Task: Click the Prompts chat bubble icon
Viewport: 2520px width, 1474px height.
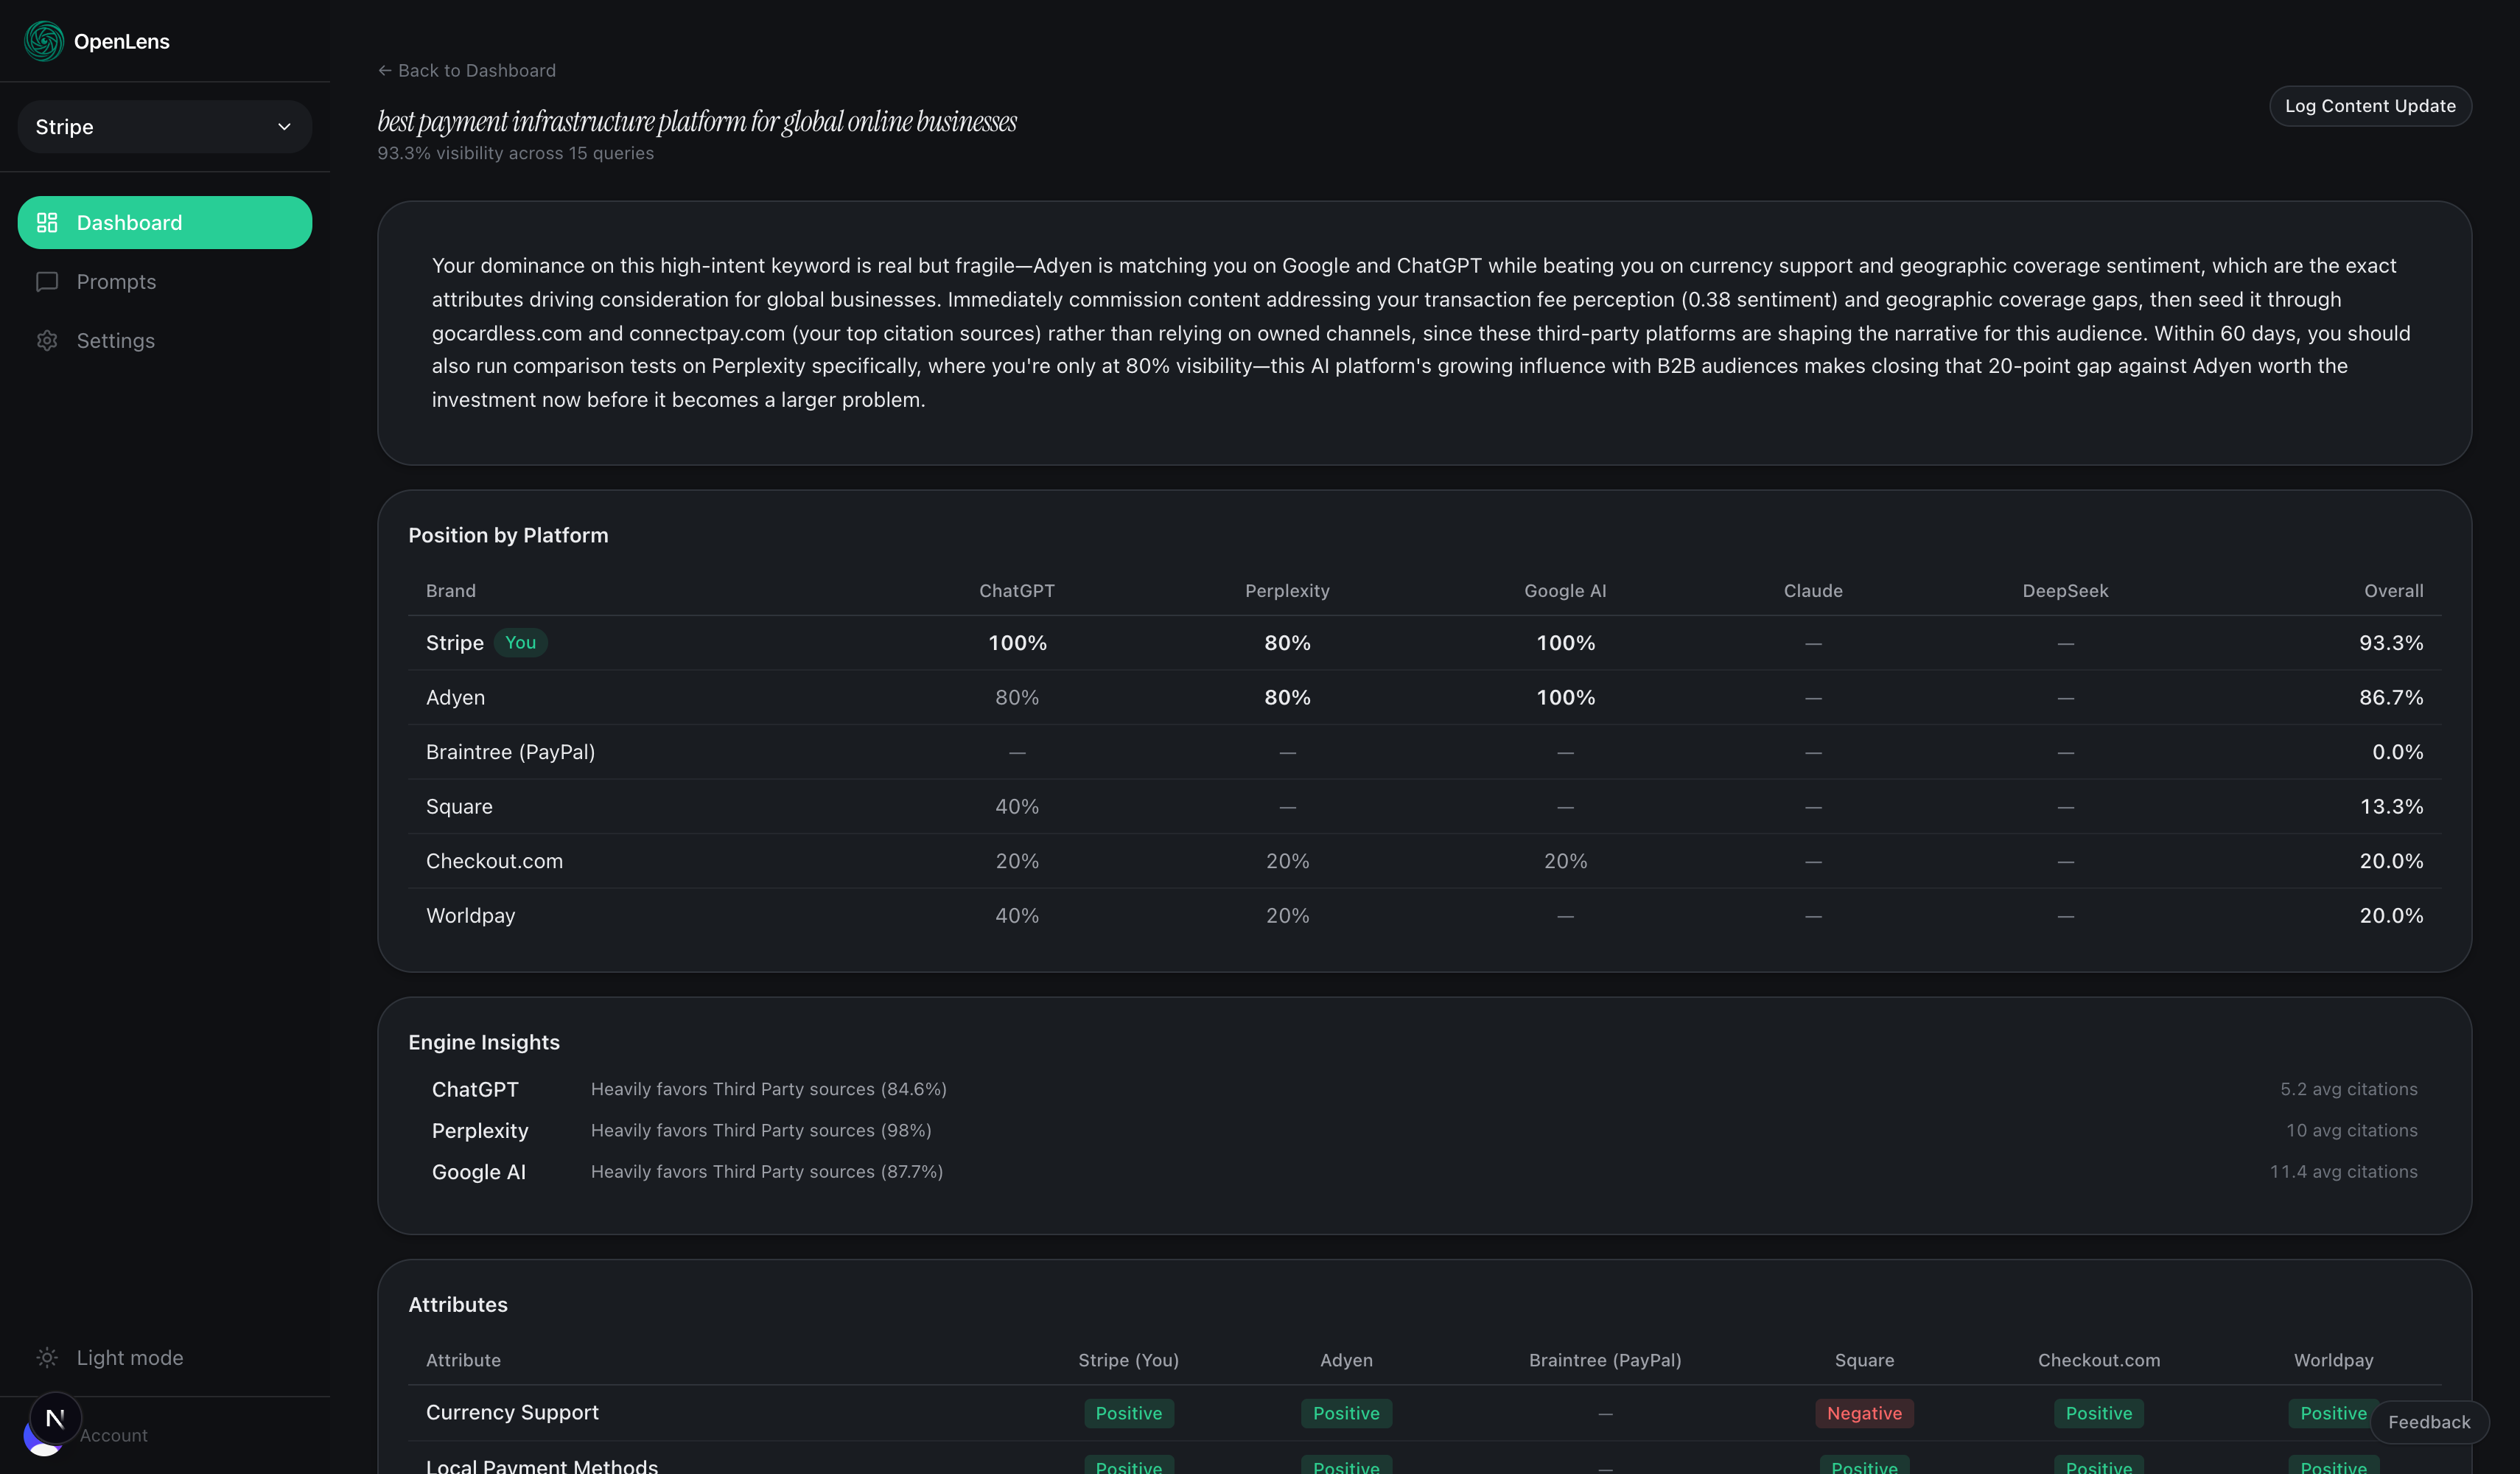Action: point(47,281)
